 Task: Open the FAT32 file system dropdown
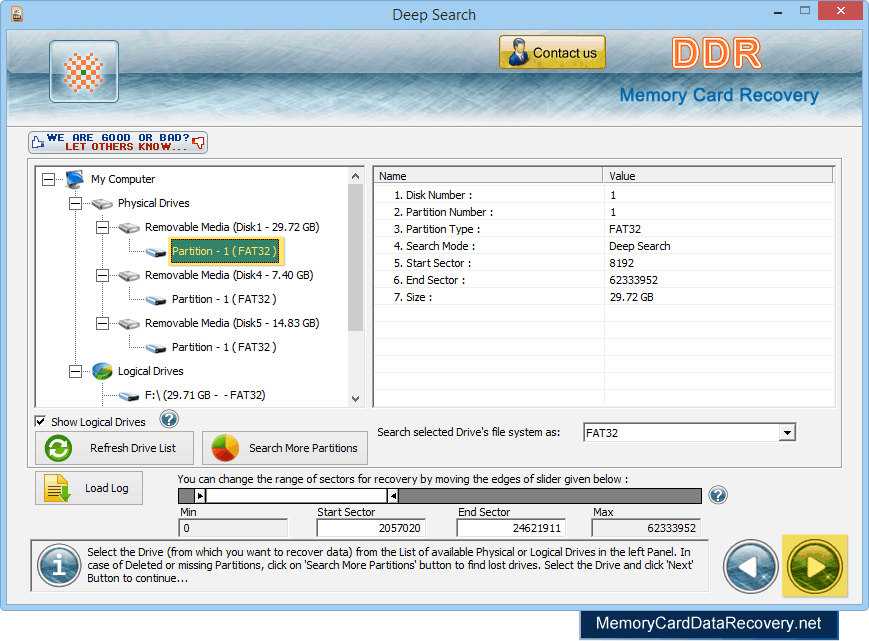[787, 433]
